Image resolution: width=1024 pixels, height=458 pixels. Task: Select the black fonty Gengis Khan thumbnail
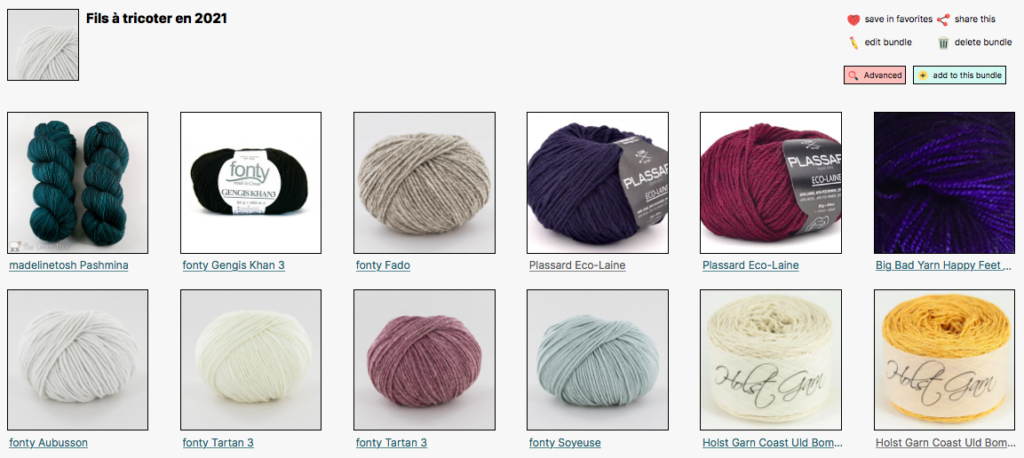click(x=251, y=183)
